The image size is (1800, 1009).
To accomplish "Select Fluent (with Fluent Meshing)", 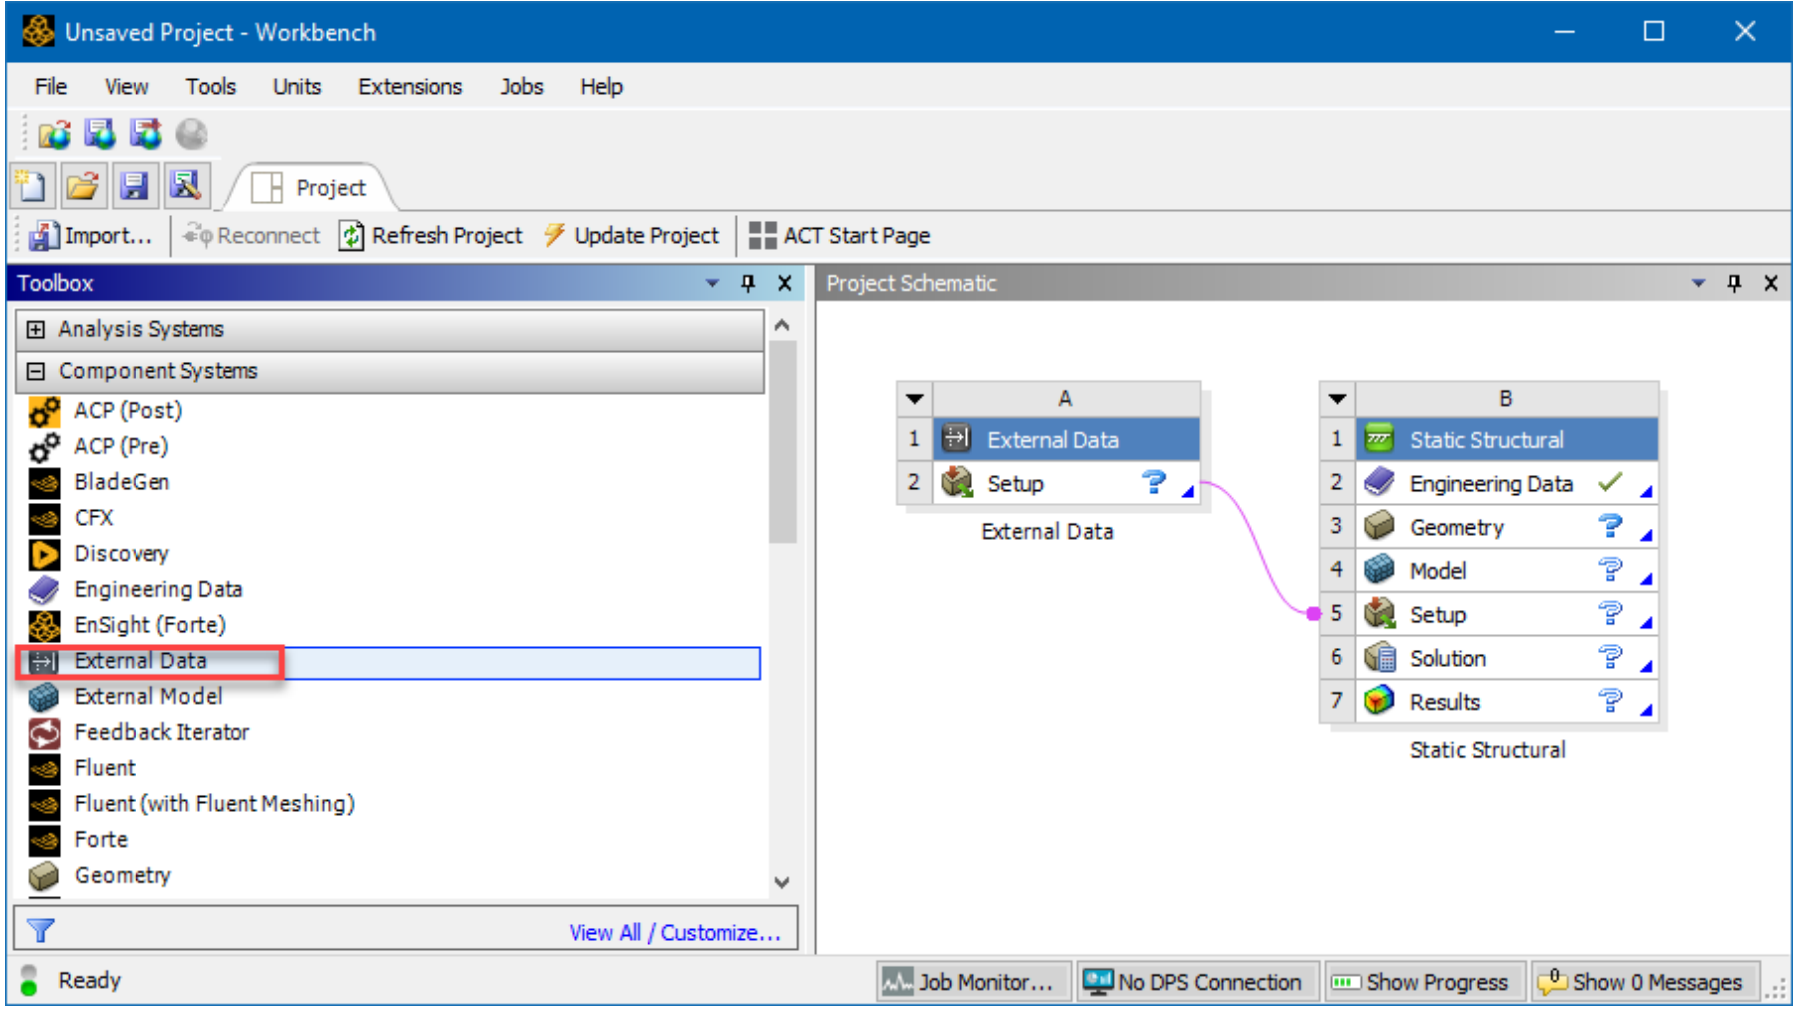I will click(214, 805).
